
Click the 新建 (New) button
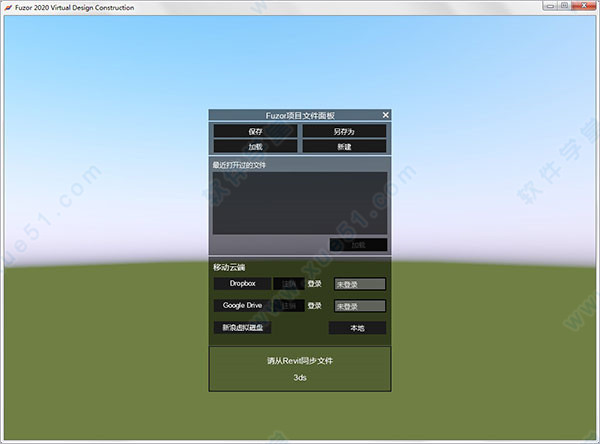click(344, 146)
